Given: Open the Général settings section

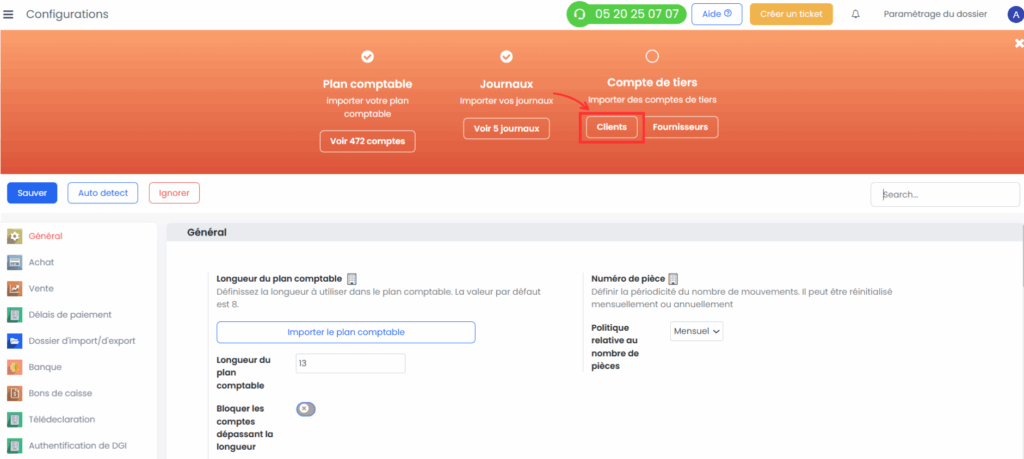Looking at the screenshot, I should pyautogui.click(x=46, y=236).
